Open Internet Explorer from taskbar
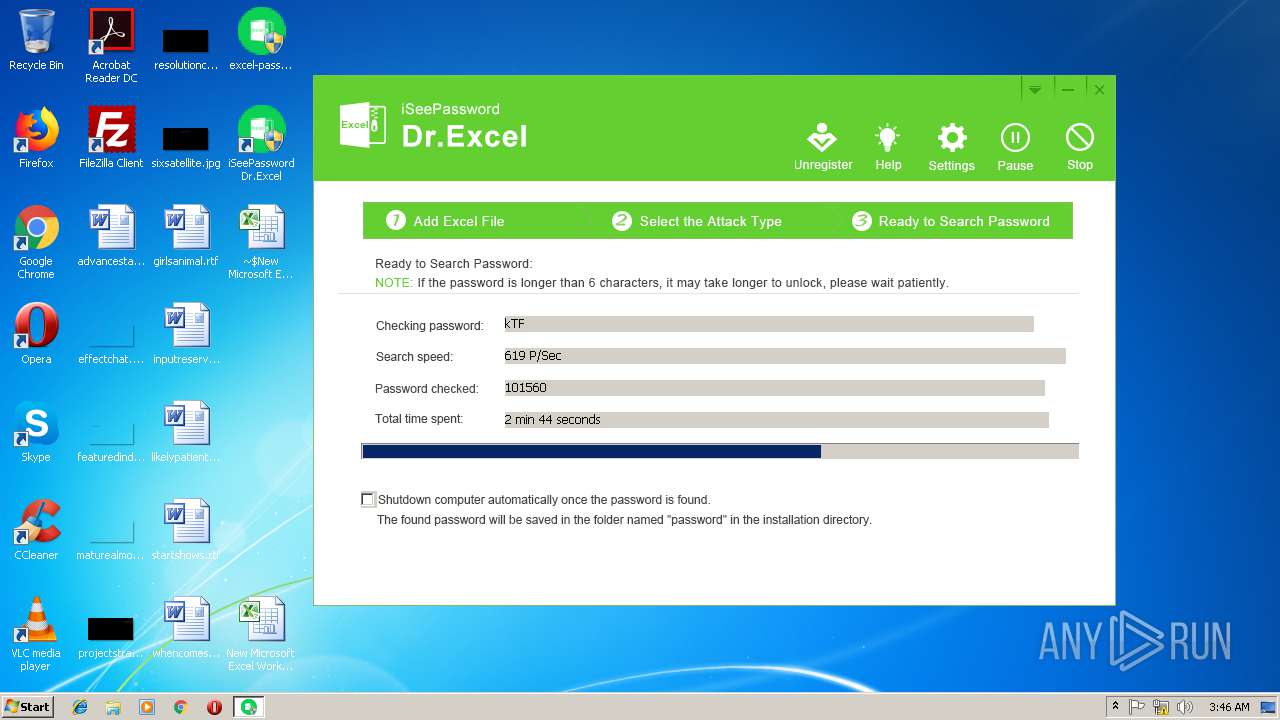The image size is (1280, 720). pos(80,707)
